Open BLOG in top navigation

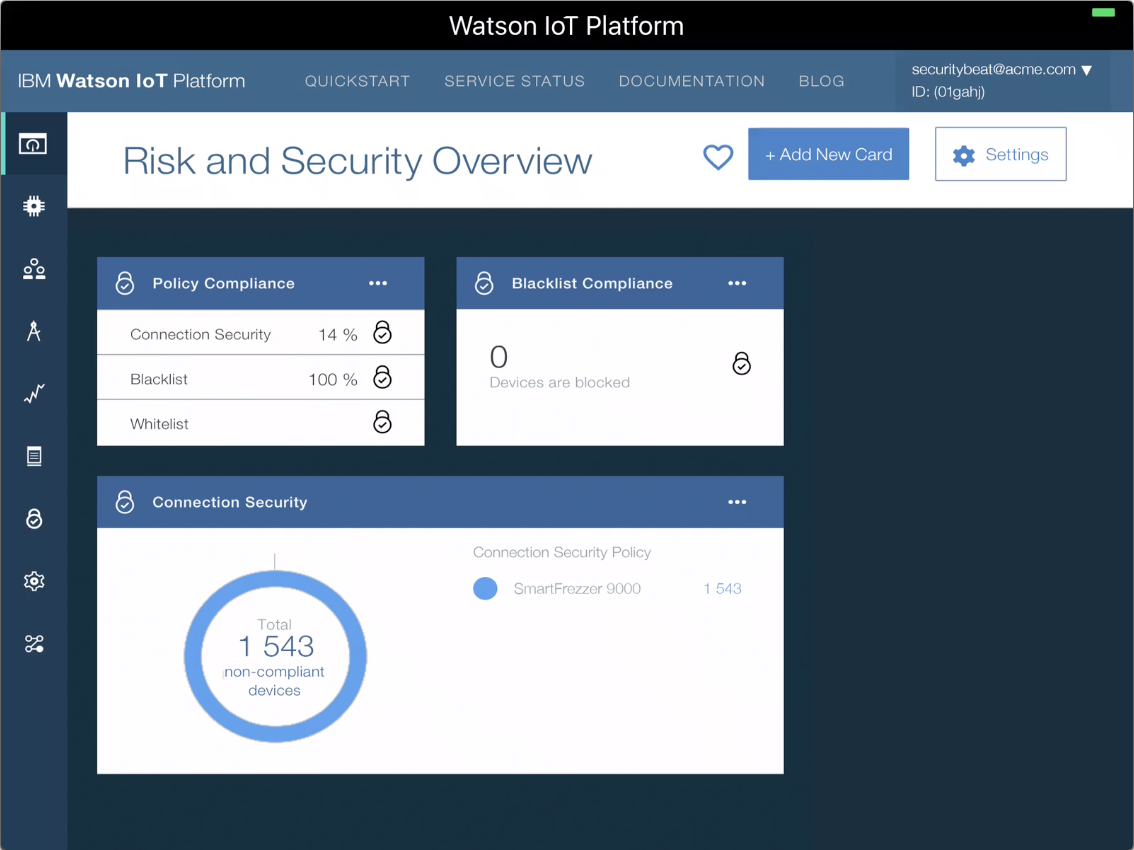pyautogui.click(x=822, y=81)
